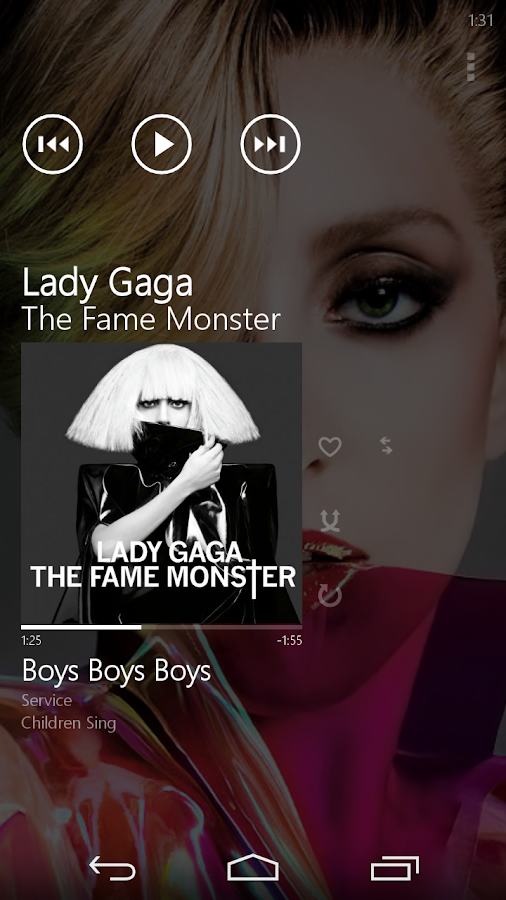This screenshot has height=900, width=506.
Task: Toggle the crossed-arrows shuffle icon
Action: [330, 521]
